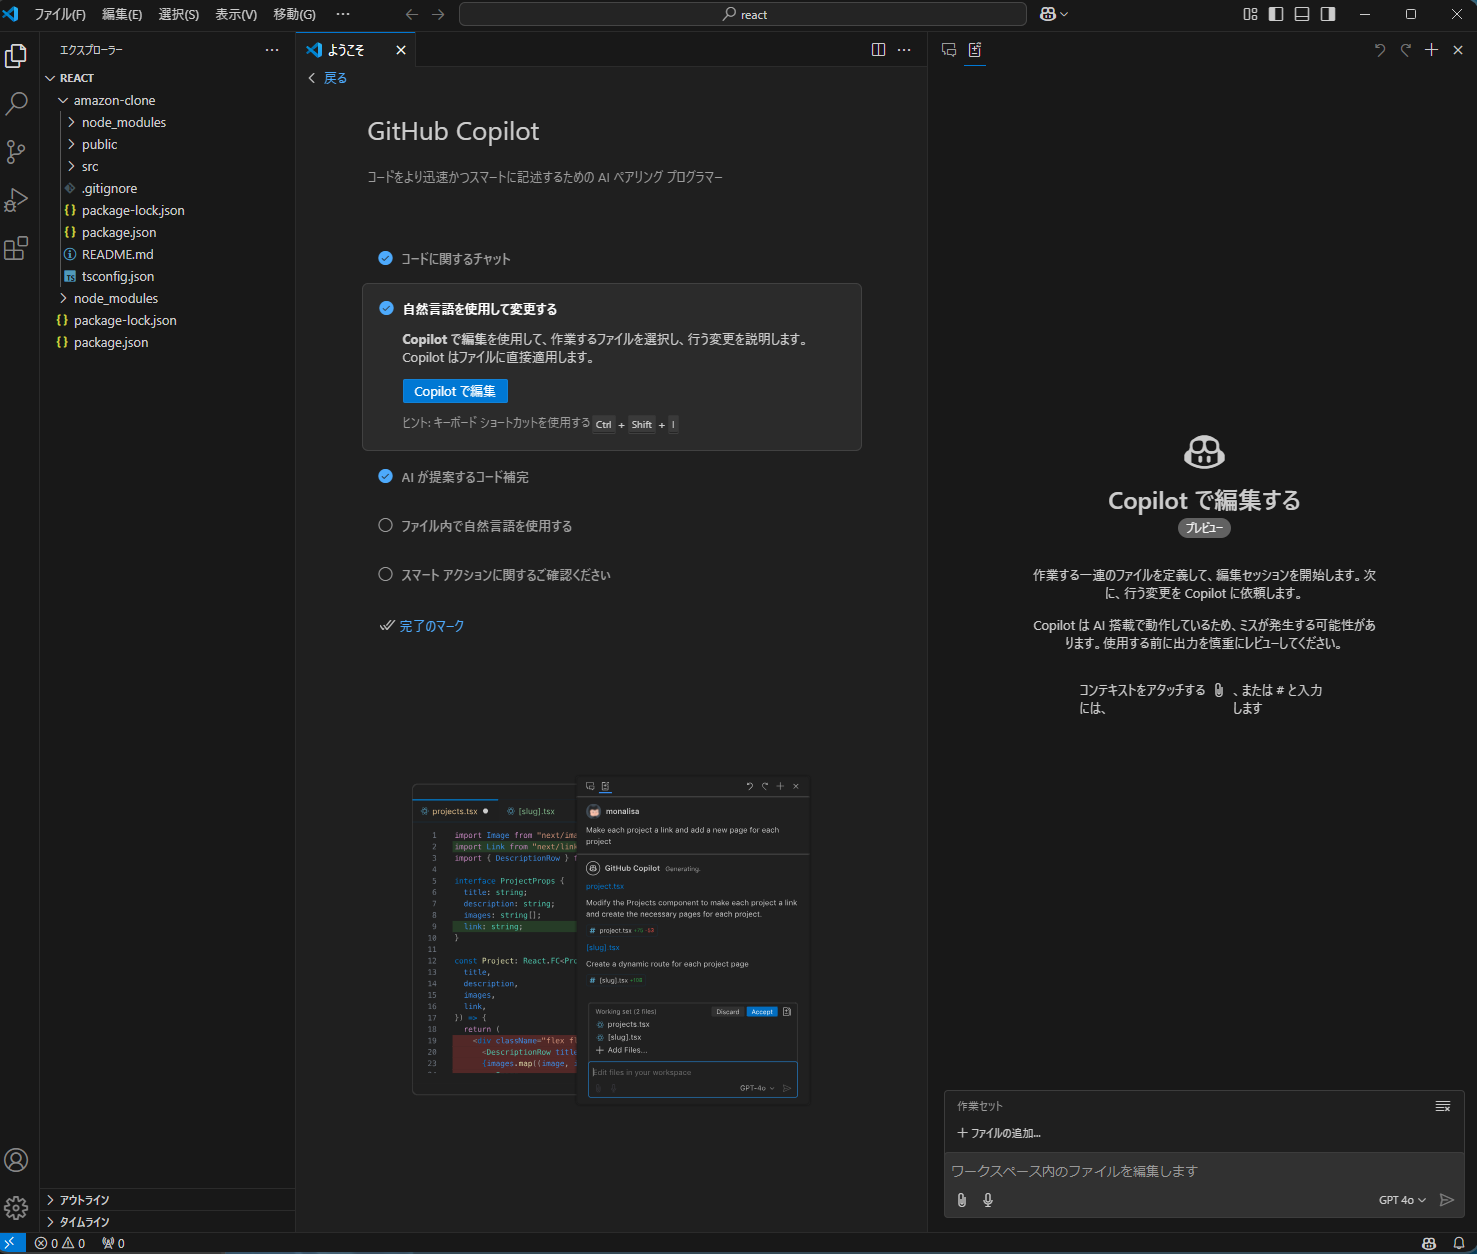1477x1254 pixels.
Task: Open the Extensions view
Action: tap(16, 248)
